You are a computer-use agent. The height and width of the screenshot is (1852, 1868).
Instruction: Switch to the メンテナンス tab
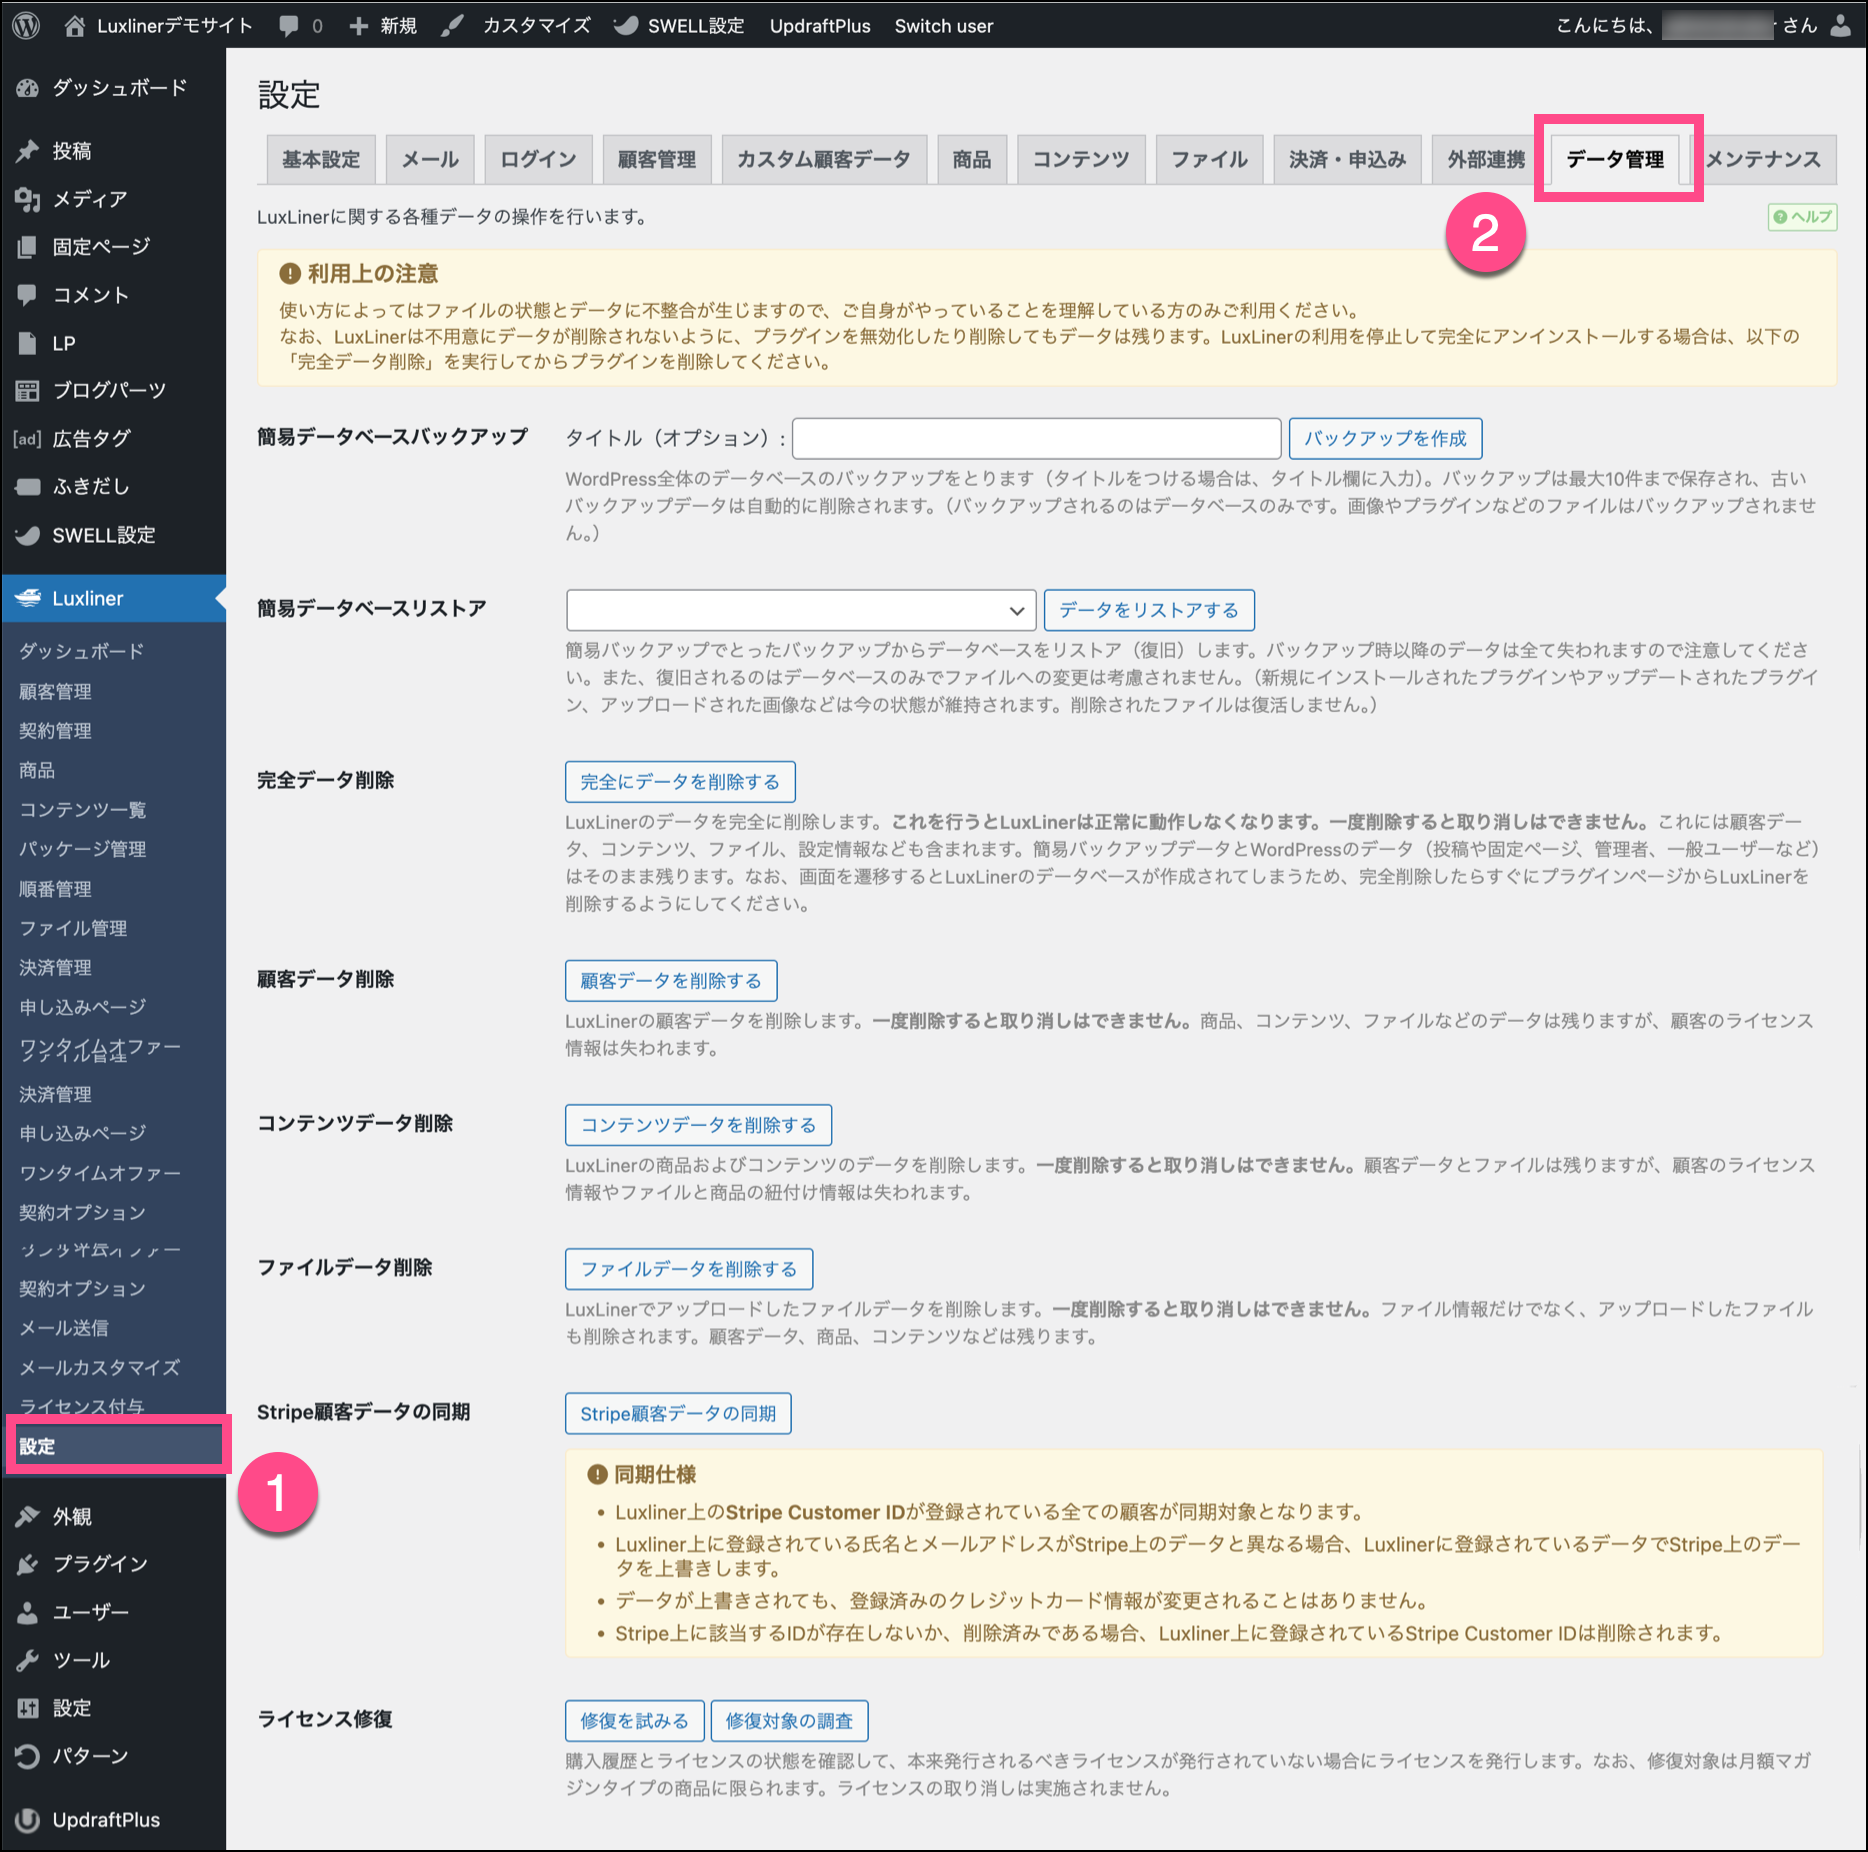tap(1763, 160)
